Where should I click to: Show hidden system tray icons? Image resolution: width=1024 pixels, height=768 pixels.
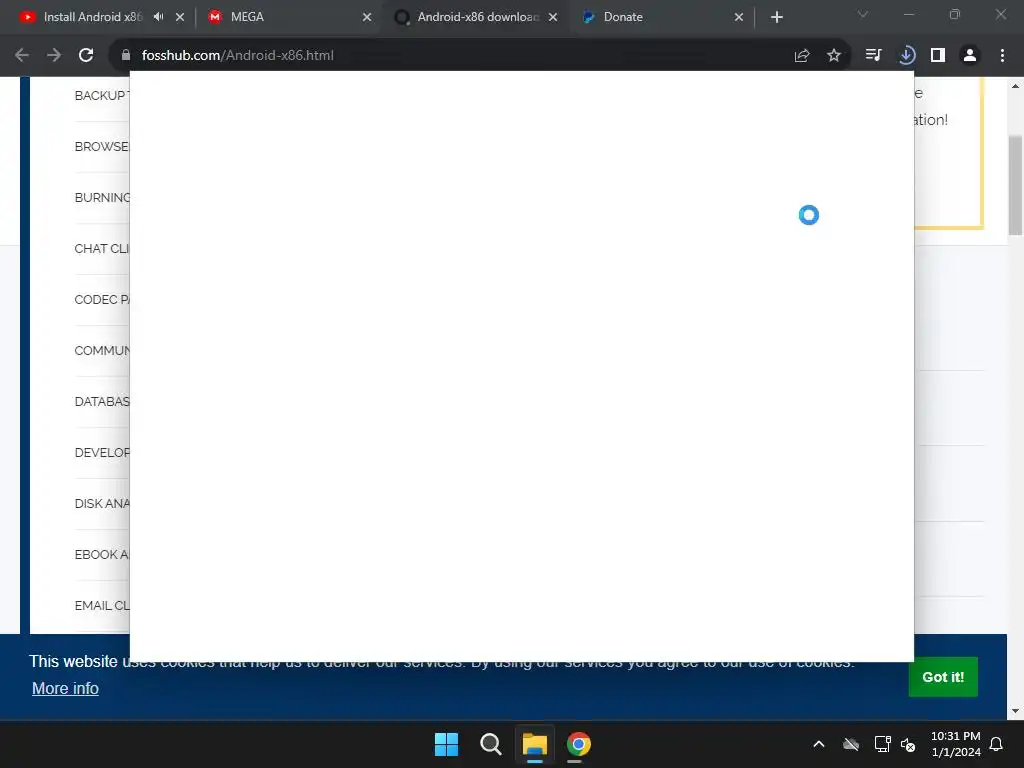click(x=819, y=744)
